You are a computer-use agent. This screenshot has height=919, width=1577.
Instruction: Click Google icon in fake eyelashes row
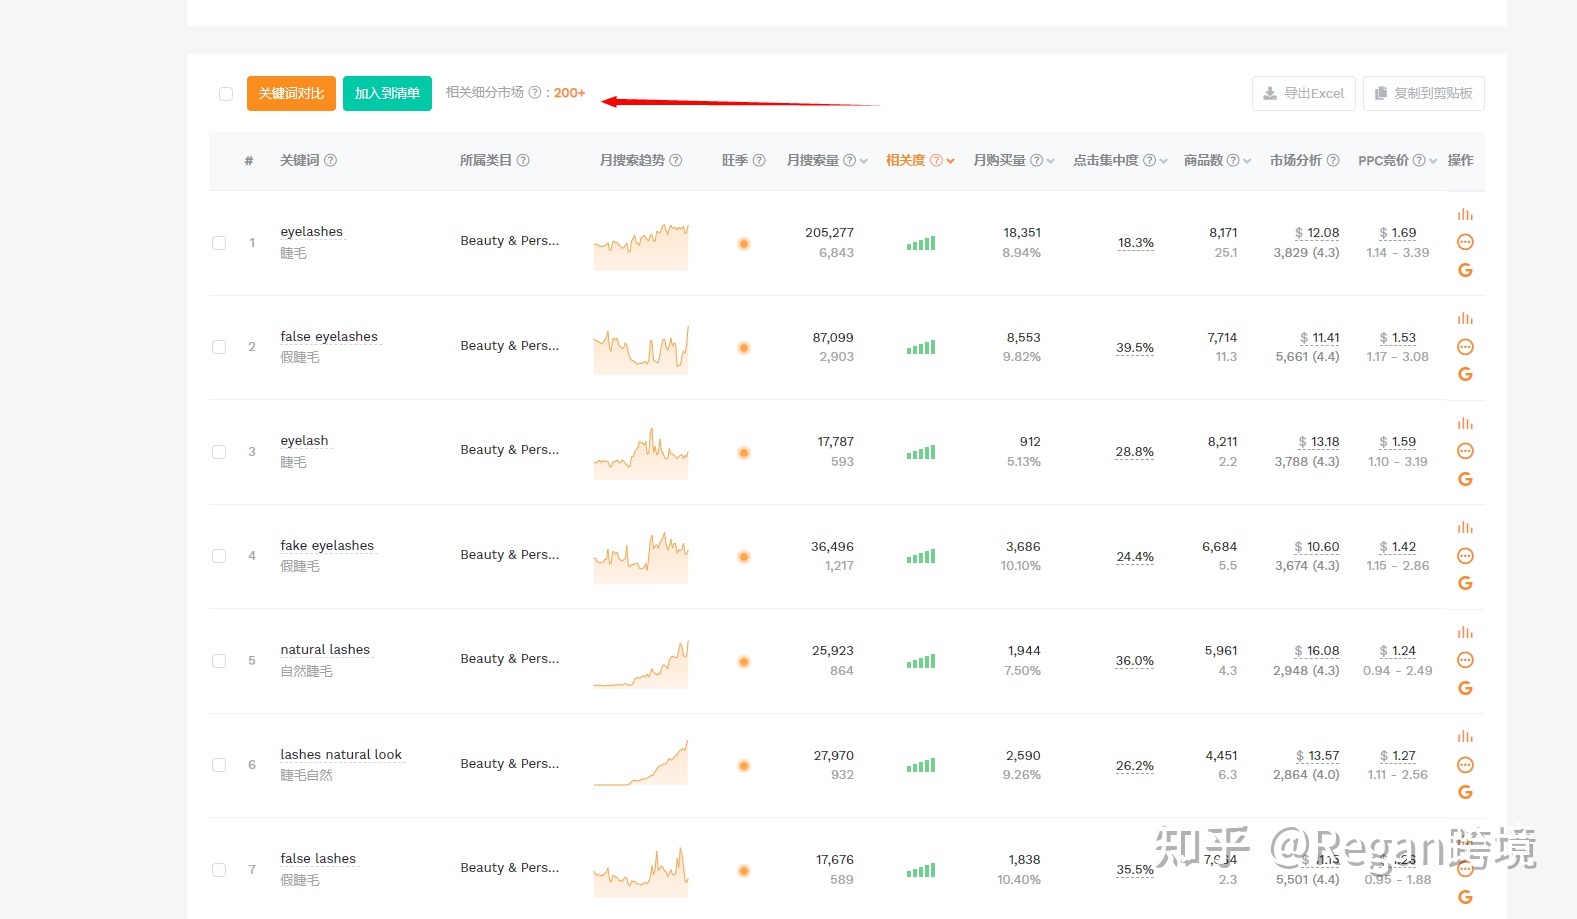[1465, 583]
